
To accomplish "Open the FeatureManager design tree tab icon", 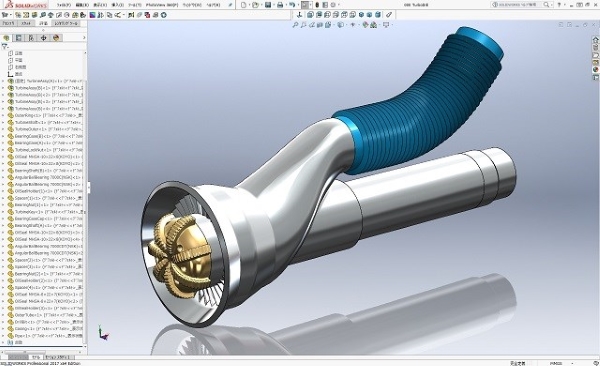I will point(6,38).
